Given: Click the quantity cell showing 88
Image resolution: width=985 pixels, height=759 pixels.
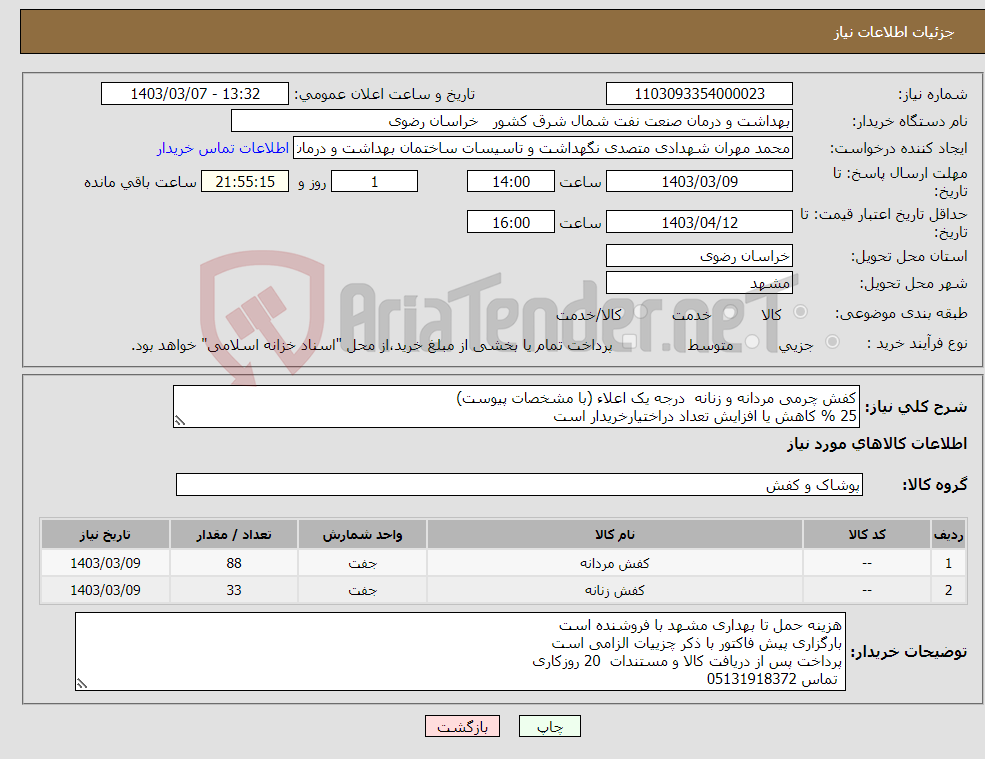Looking at the screenshot, I should (x=234, y=563).
